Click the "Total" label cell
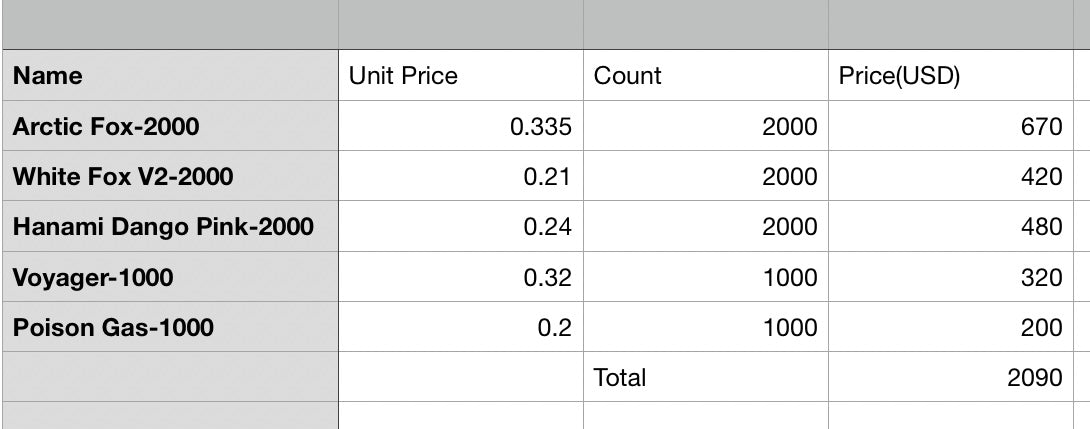 coord(706,377)
